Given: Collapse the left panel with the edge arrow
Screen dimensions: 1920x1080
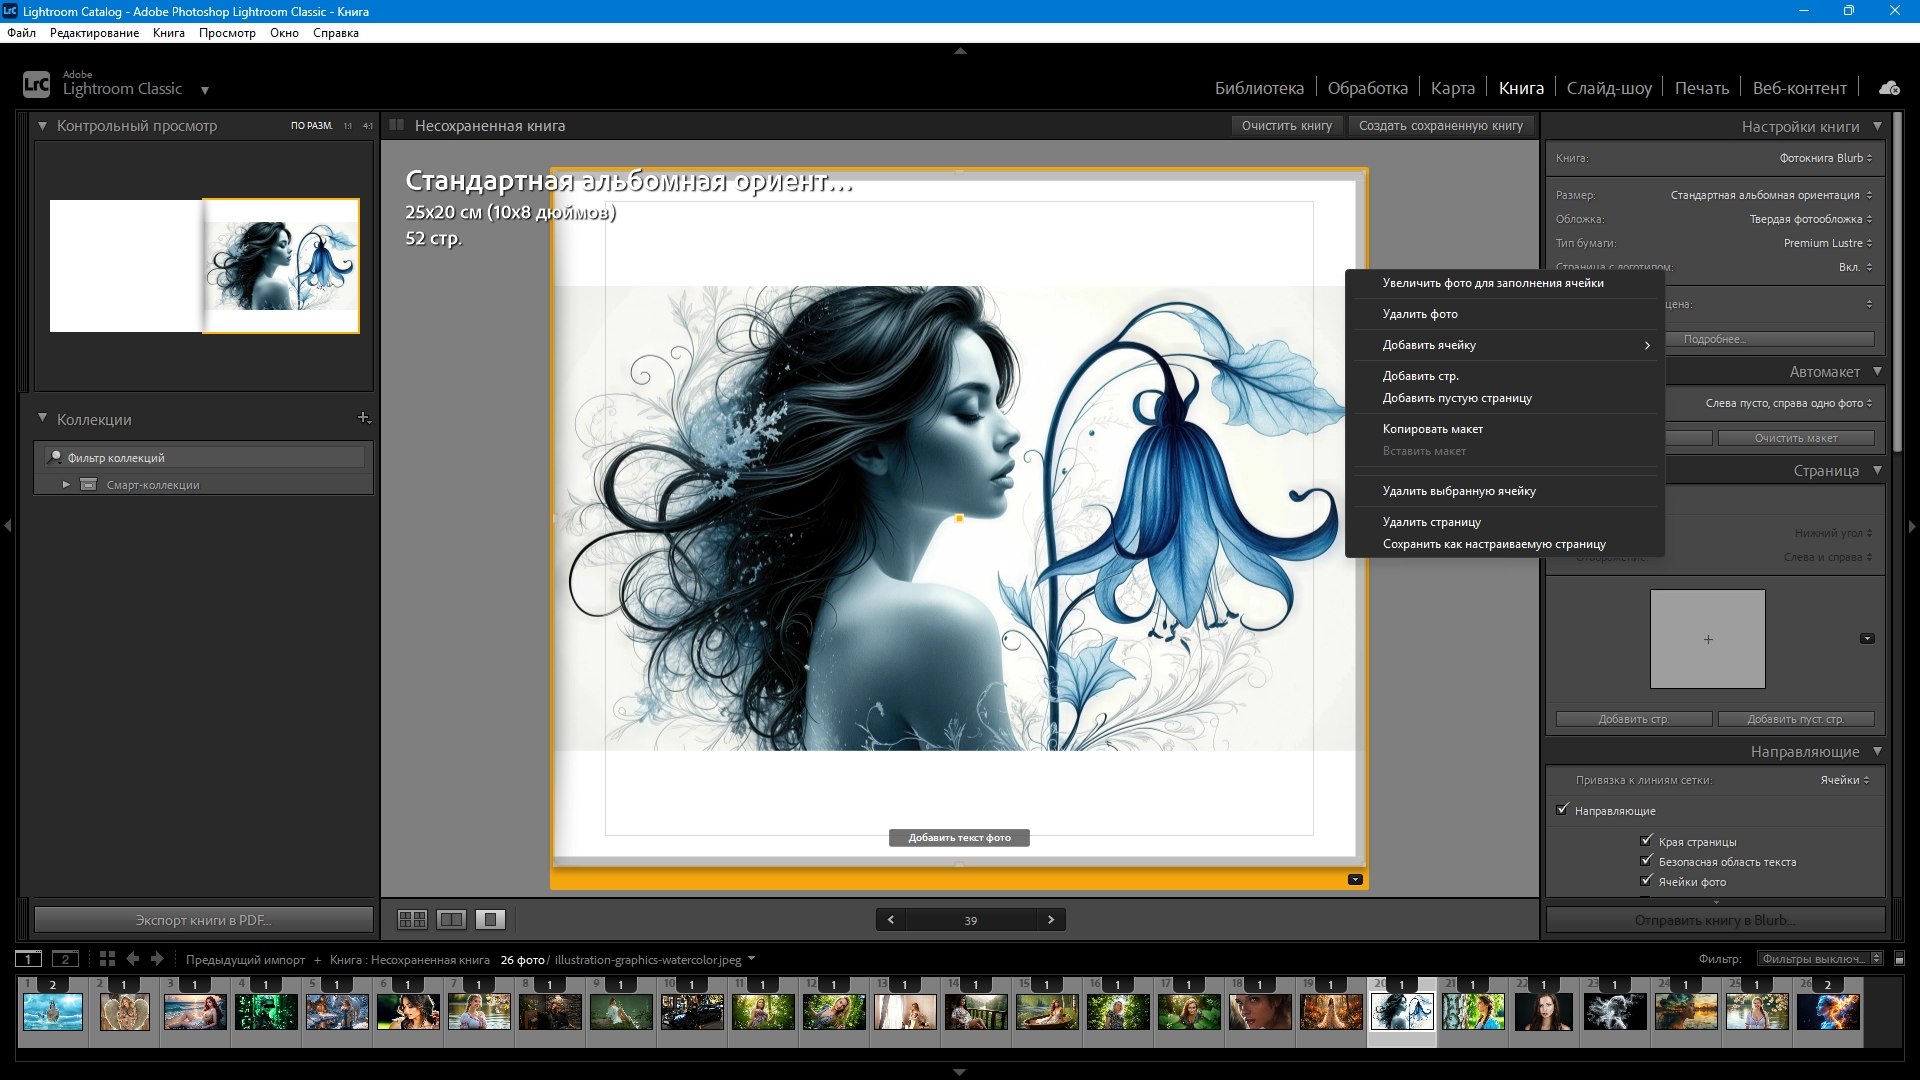Looking at the screenshot, I should (6, 527).
